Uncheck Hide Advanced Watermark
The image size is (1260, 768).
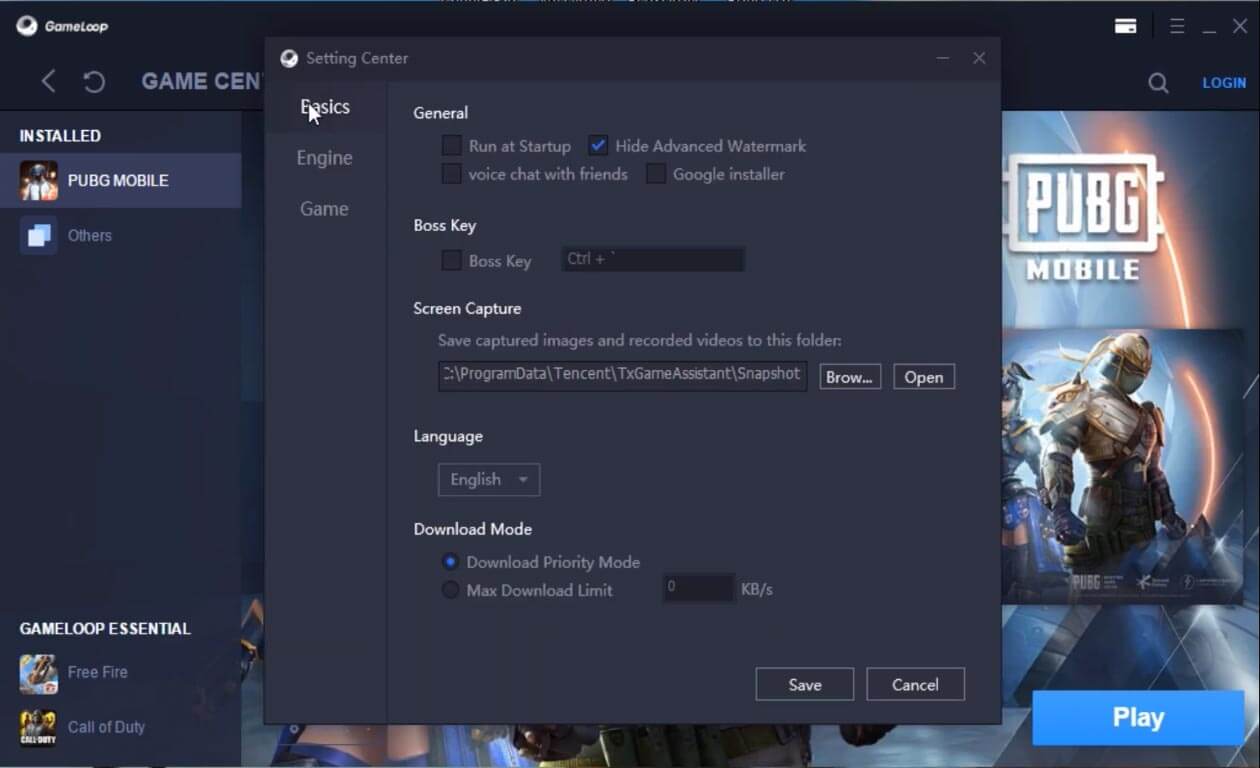(598, 146)
